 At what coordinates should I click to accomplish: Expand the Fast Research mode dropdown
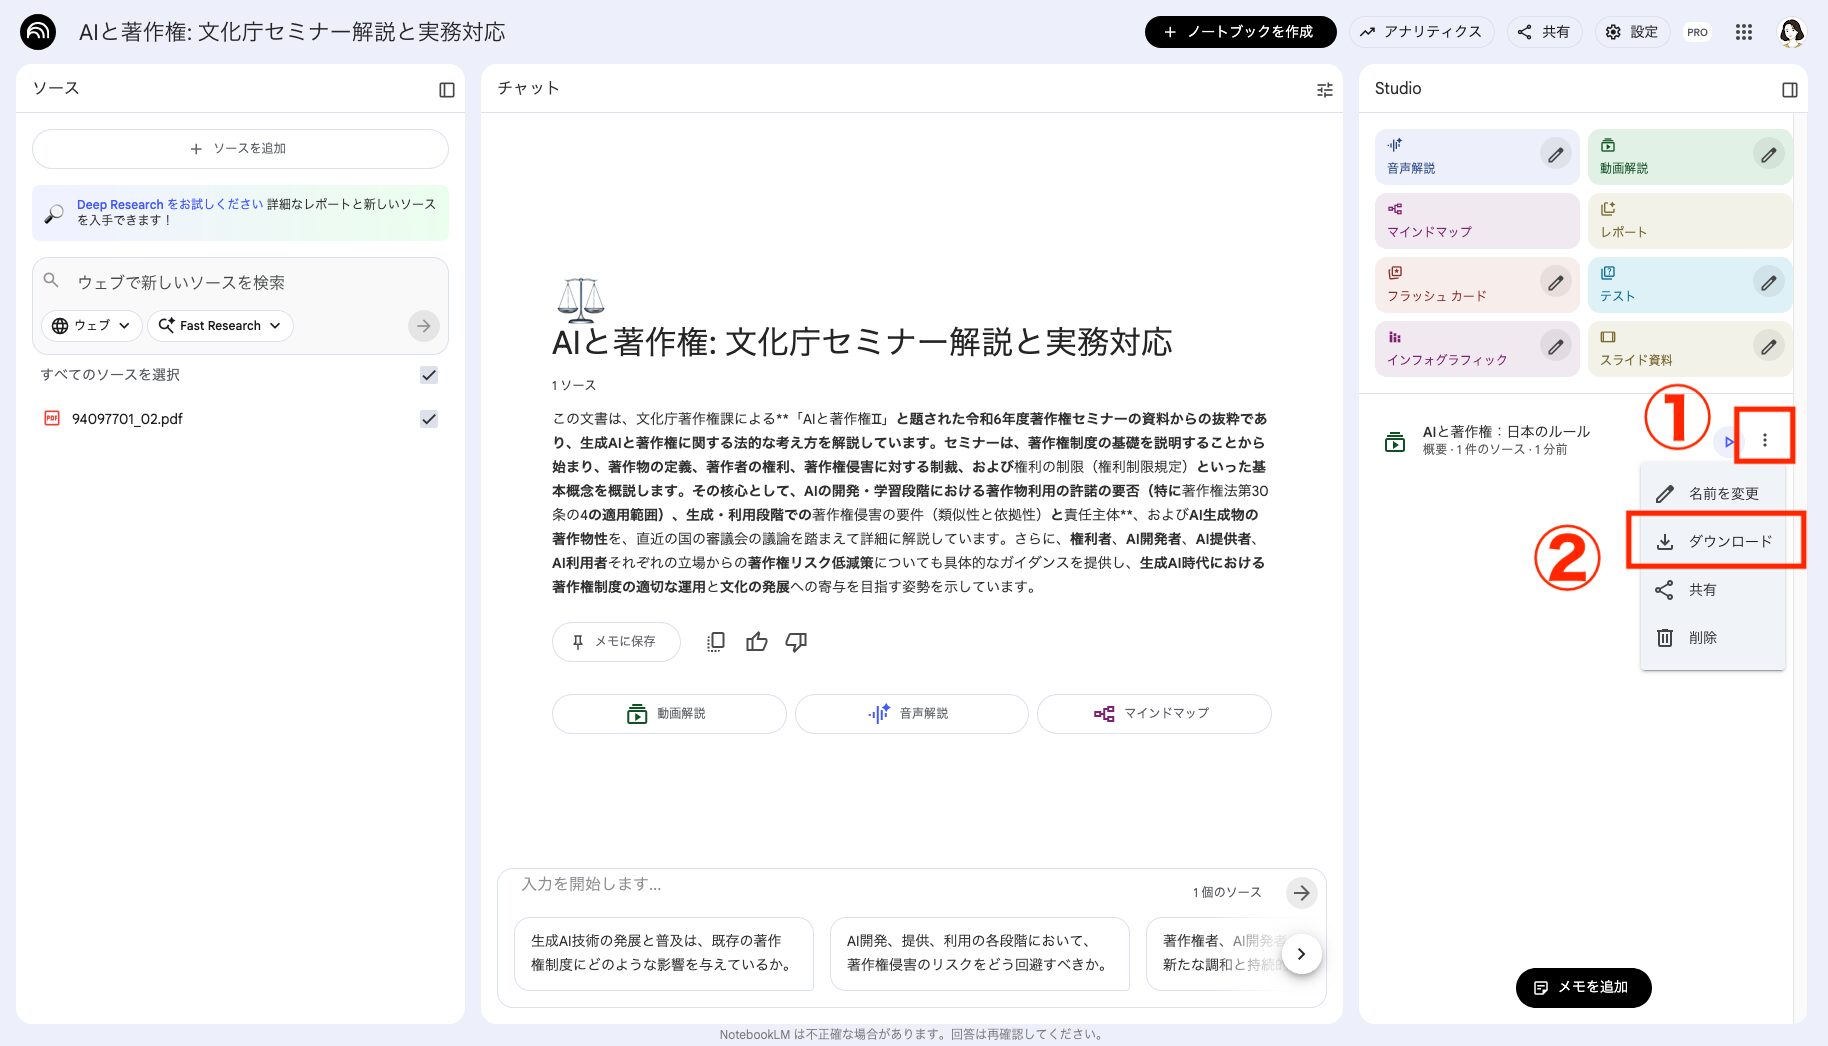[219, 325]
